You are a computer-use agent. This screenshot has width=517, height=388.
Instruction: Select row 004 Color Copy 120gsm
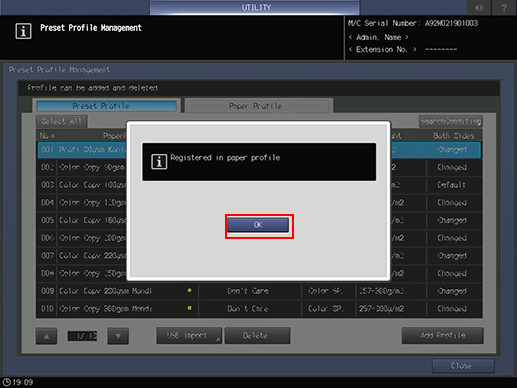[259, 203]
